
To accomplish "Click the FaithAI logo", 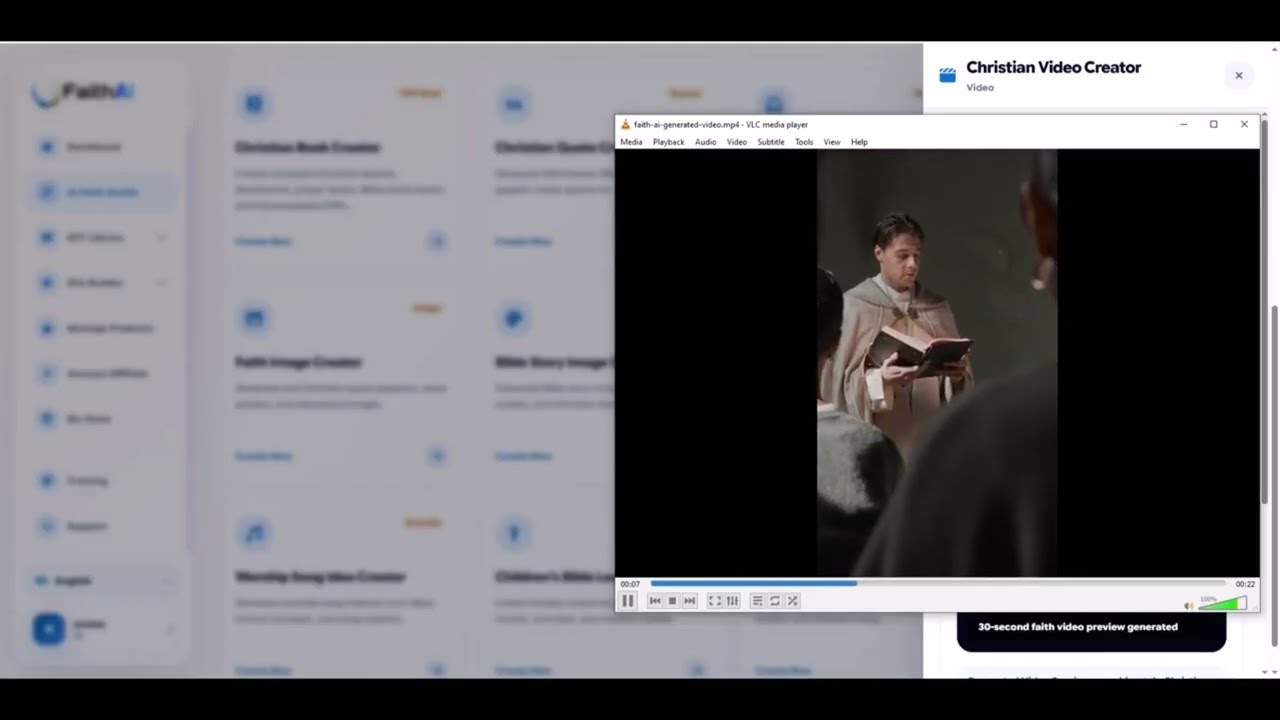I will 82,92.
